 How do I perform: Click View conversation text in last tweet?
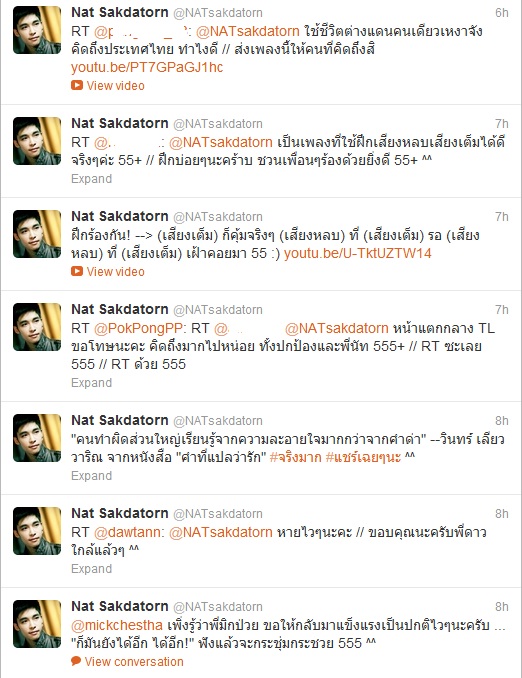point(134,662)
